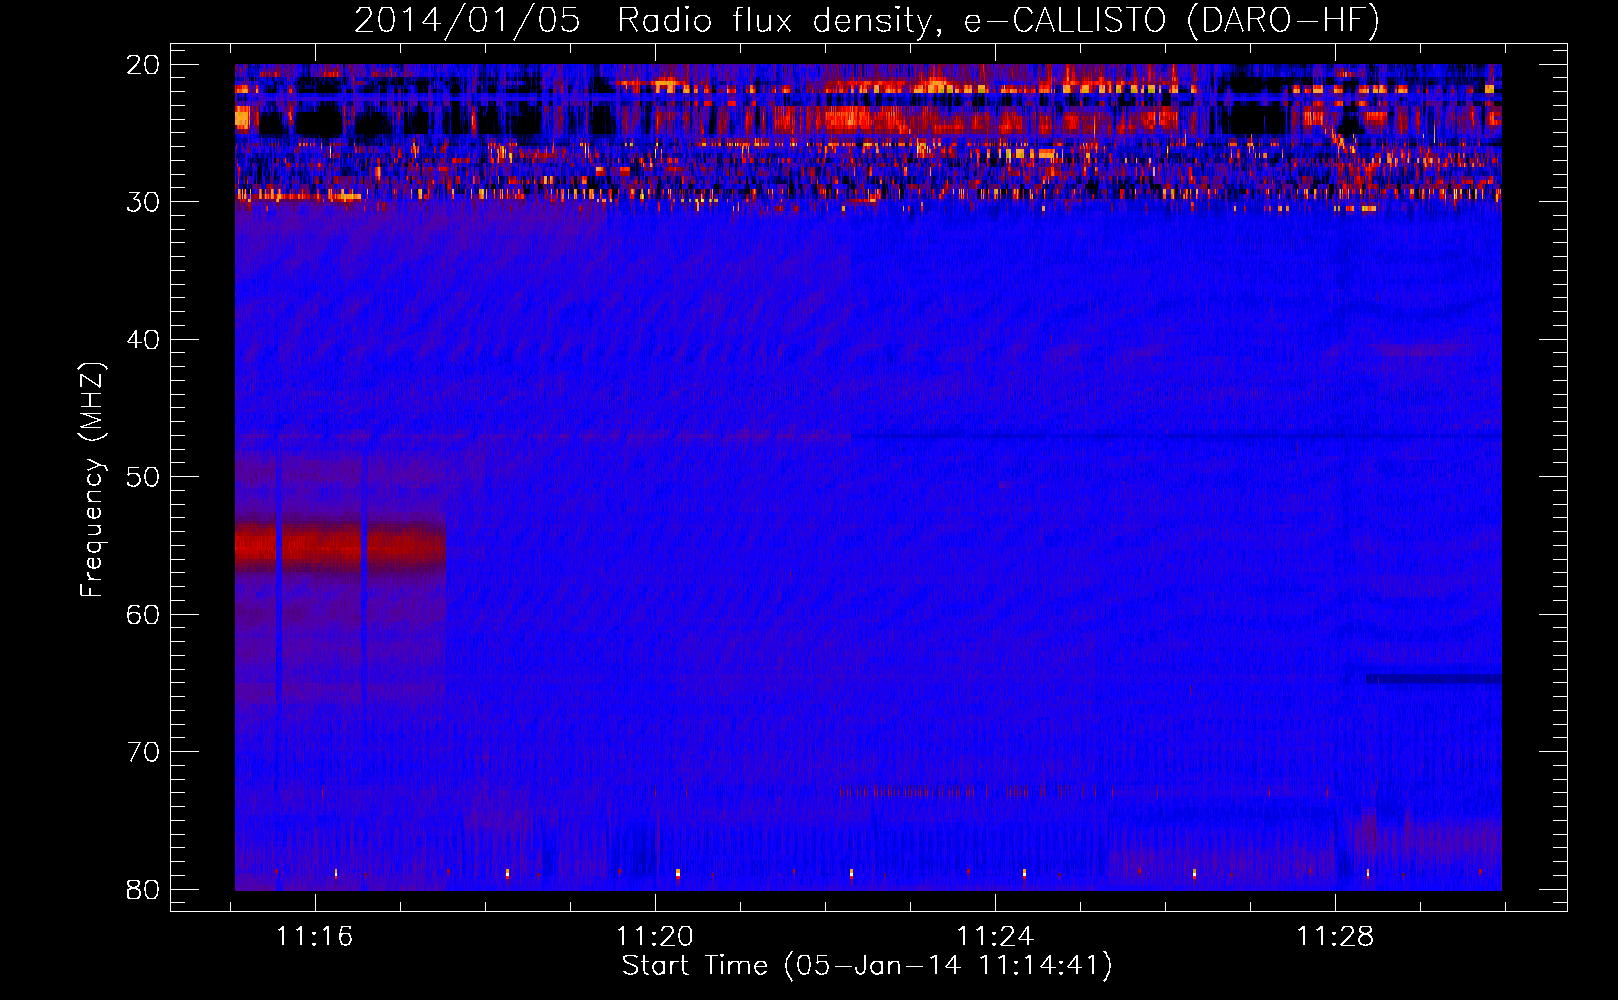Click the "Start Time (05-Jan-14 11:14:41)" label
The width and height of the screenshot is (1618, 1000).
(867, 966)
